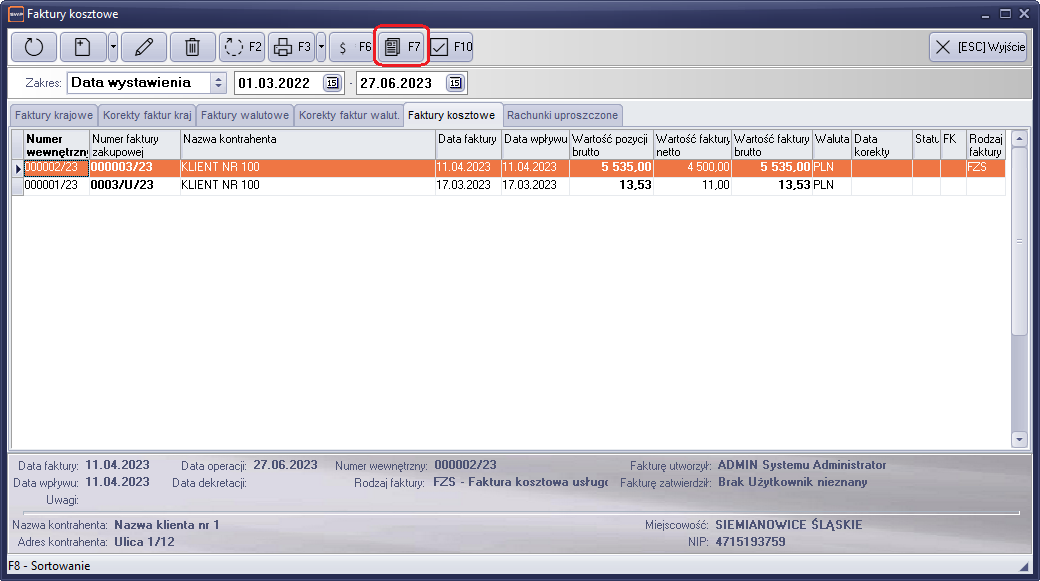Screen dimensions: 1040x581
Task: Click the [ESC] Wyjście exit button
Action: pos(977,47)
